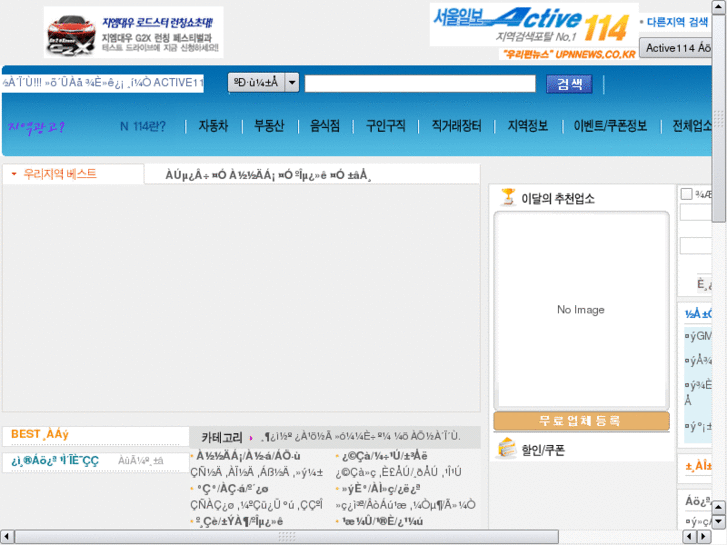Click the horizontal scrollbar right arrow at far right

(x=703, y=537)
